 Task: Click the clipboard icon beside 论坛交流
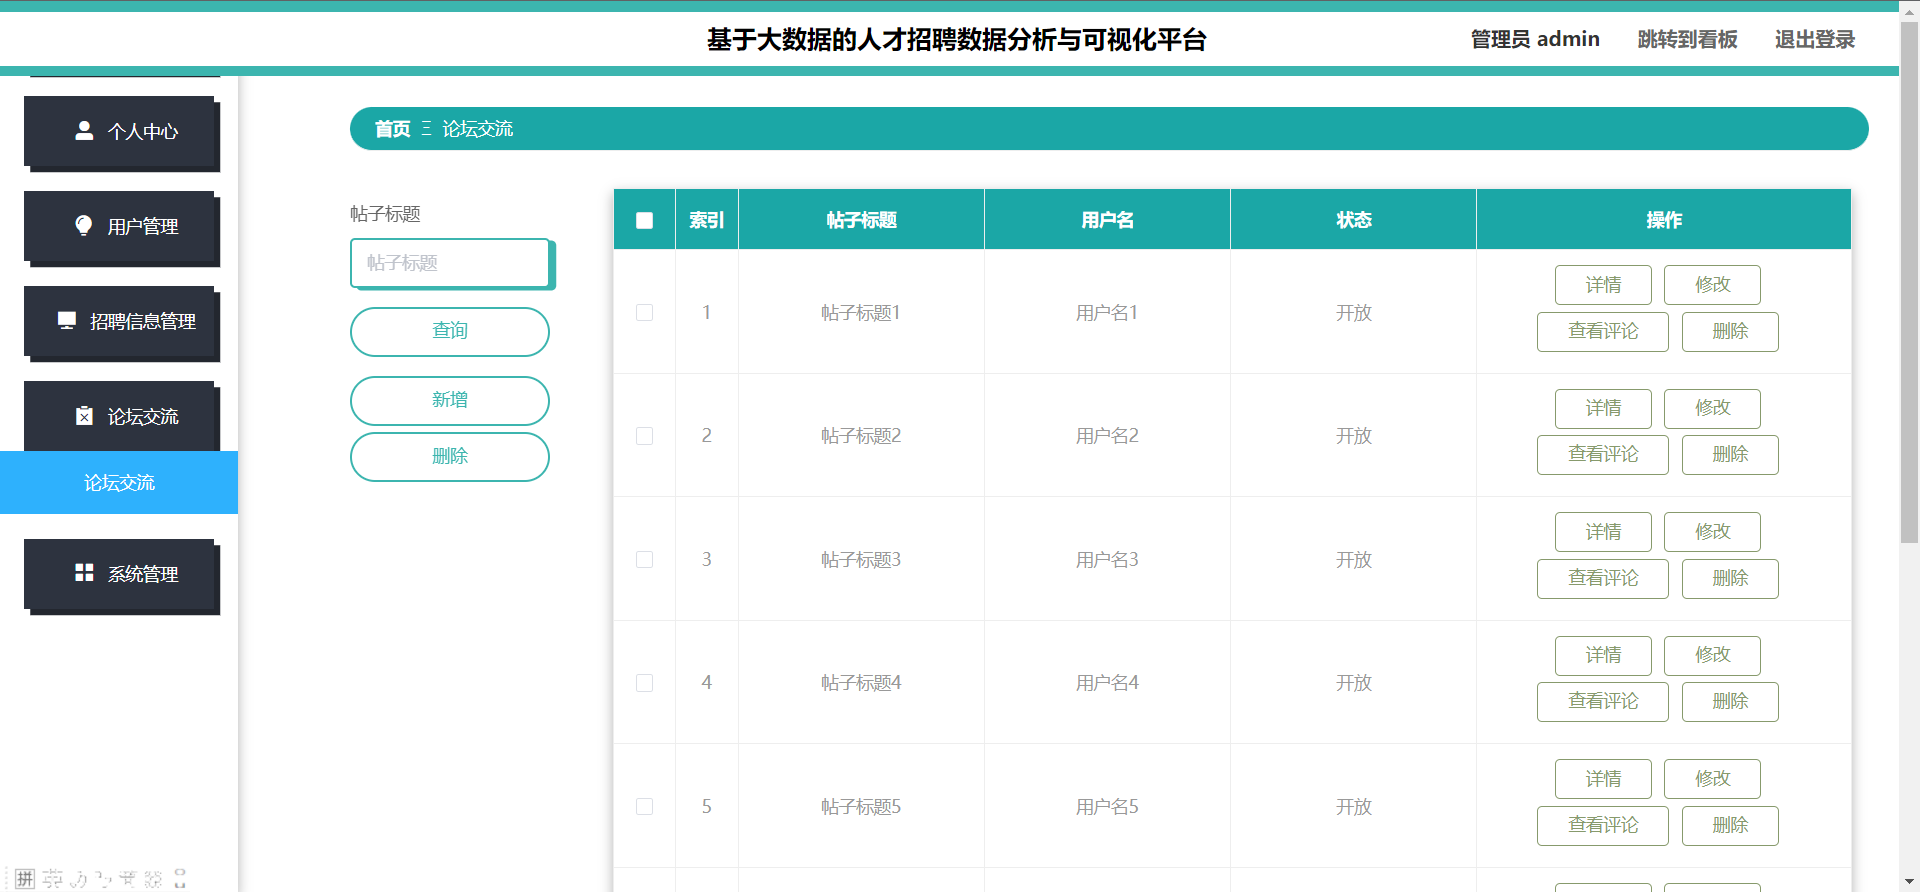coord(84,415)
